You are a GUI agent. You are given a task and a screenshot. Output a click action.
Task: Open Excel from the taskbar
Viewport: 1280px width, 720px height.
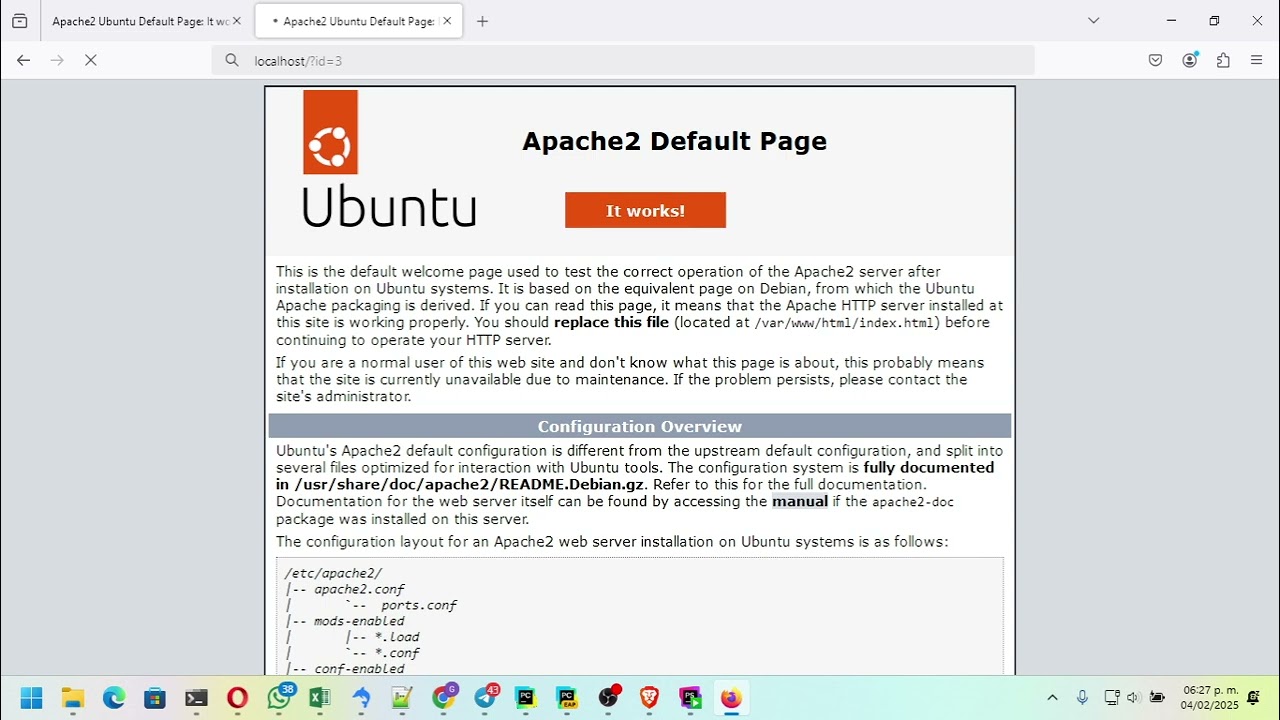pyautogui.click(x=320, y=697)
